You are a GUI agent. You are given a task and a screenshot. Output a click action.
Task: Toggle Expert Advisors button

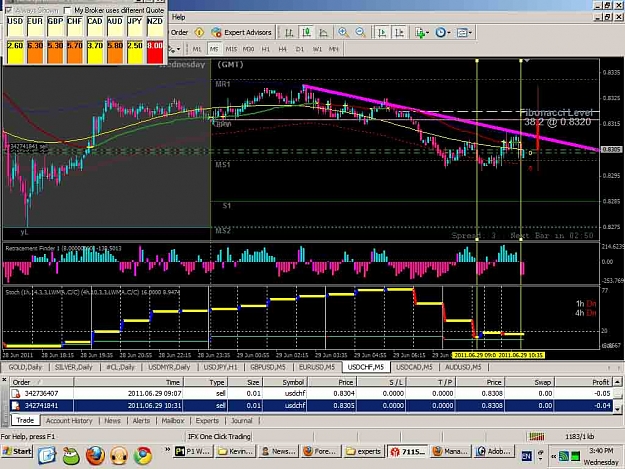click(242, 33)
